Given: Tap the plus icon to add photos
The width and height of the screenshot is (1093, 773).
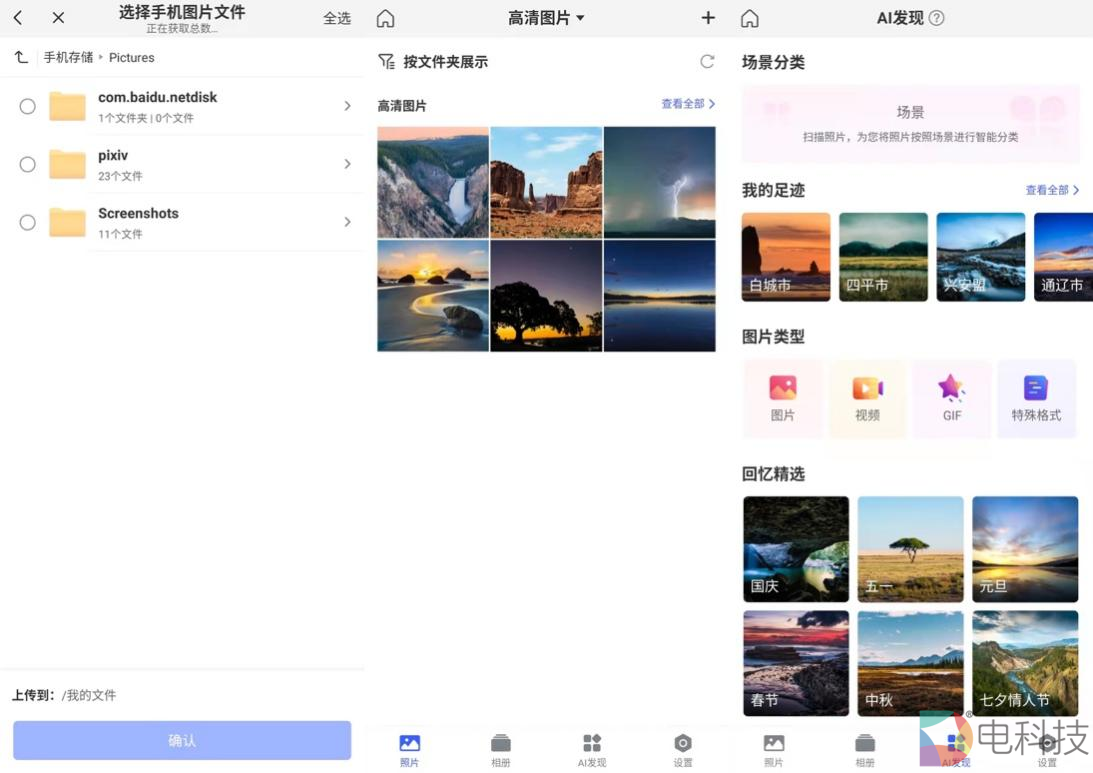Looking at the screenshot, I should coord(707,17).
